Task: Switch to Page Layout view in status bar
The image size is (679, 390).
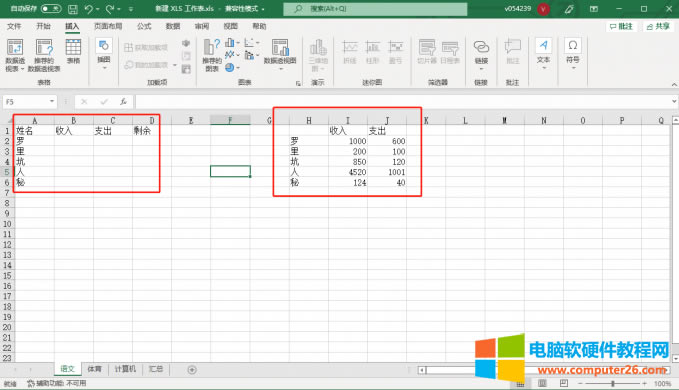Action: pyautogui.click(x=542, y=383)
